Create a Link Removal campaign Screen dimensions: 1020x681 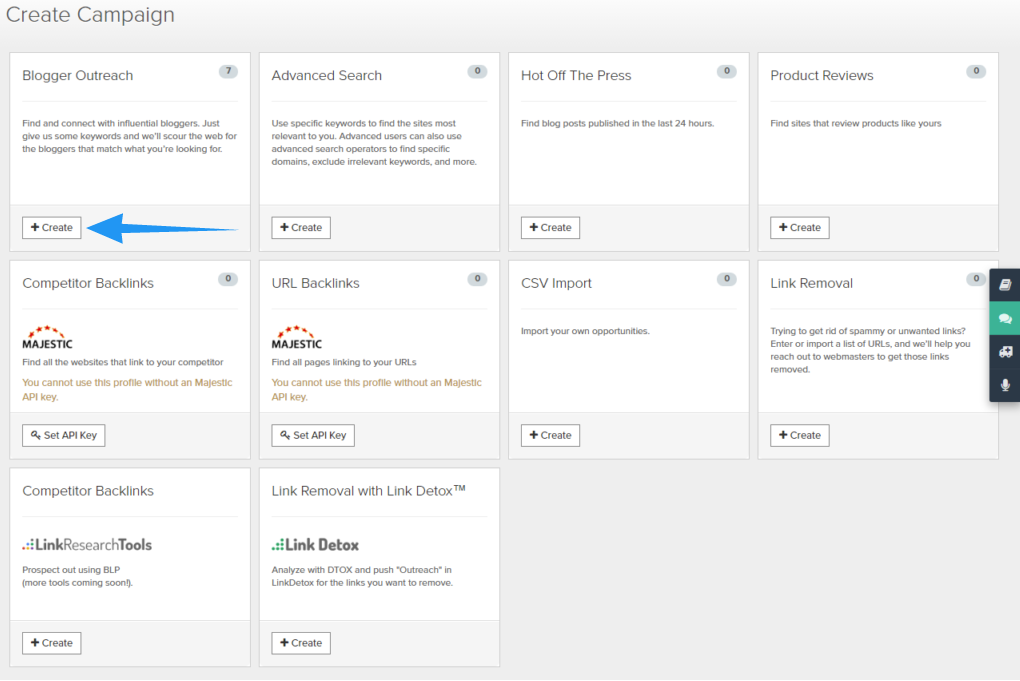(799, 436)
